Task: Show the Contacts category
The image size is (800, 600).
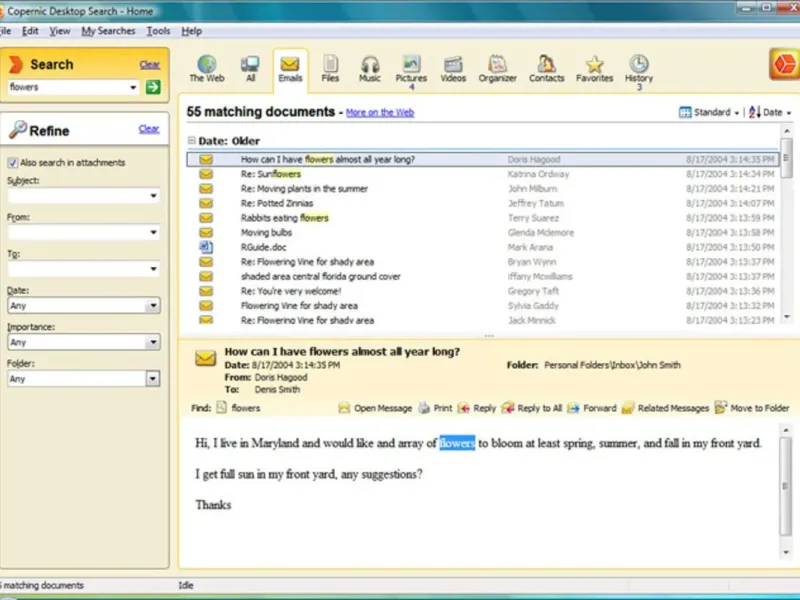Action: [x=546, y=69]
